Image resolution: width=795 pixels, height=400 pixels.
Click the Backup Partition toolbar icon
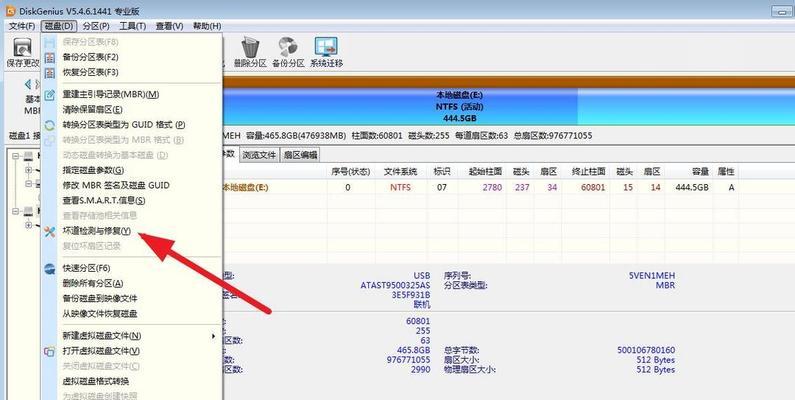[288, 47]
